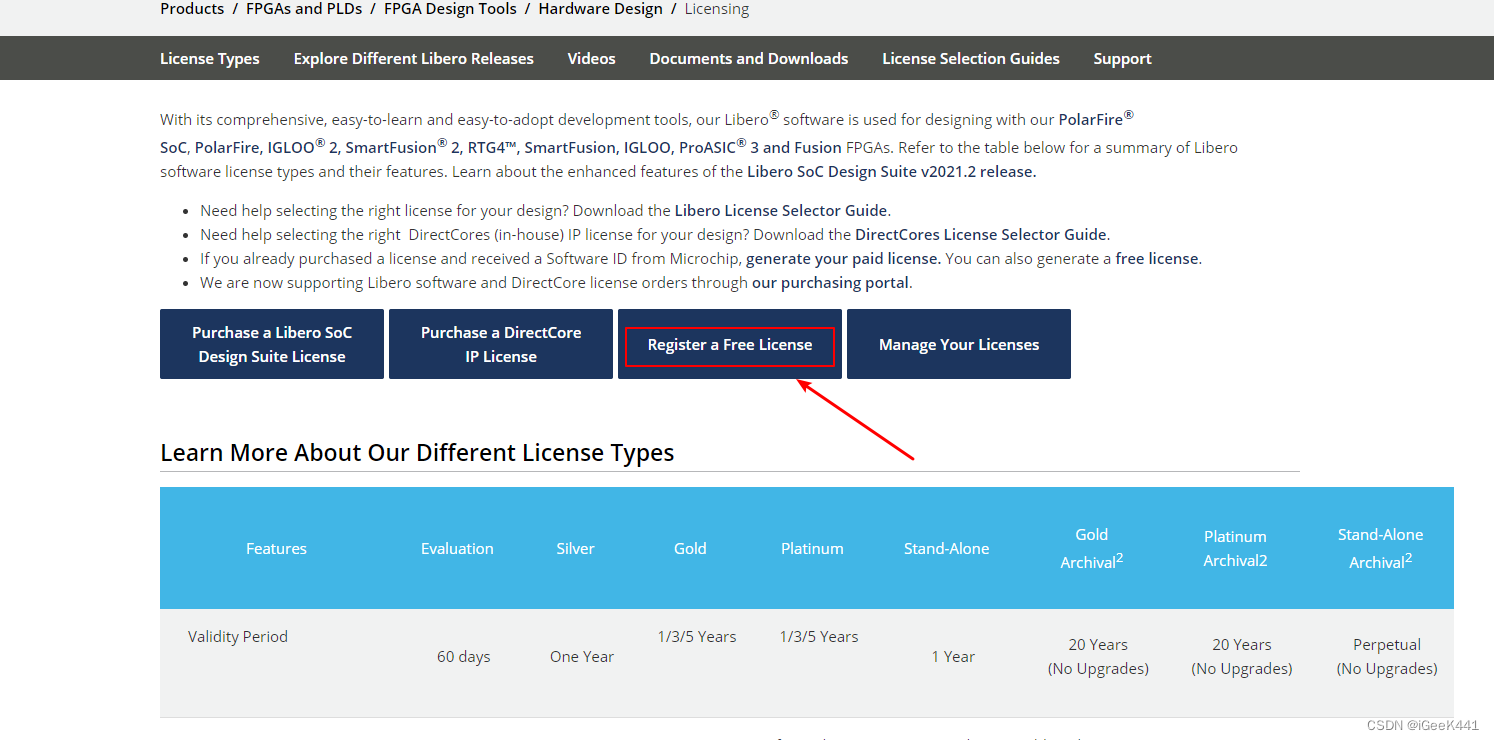The image size is (1494, 740).
Task: Click the Validity Period row label
Action: (x=238, y=637)
